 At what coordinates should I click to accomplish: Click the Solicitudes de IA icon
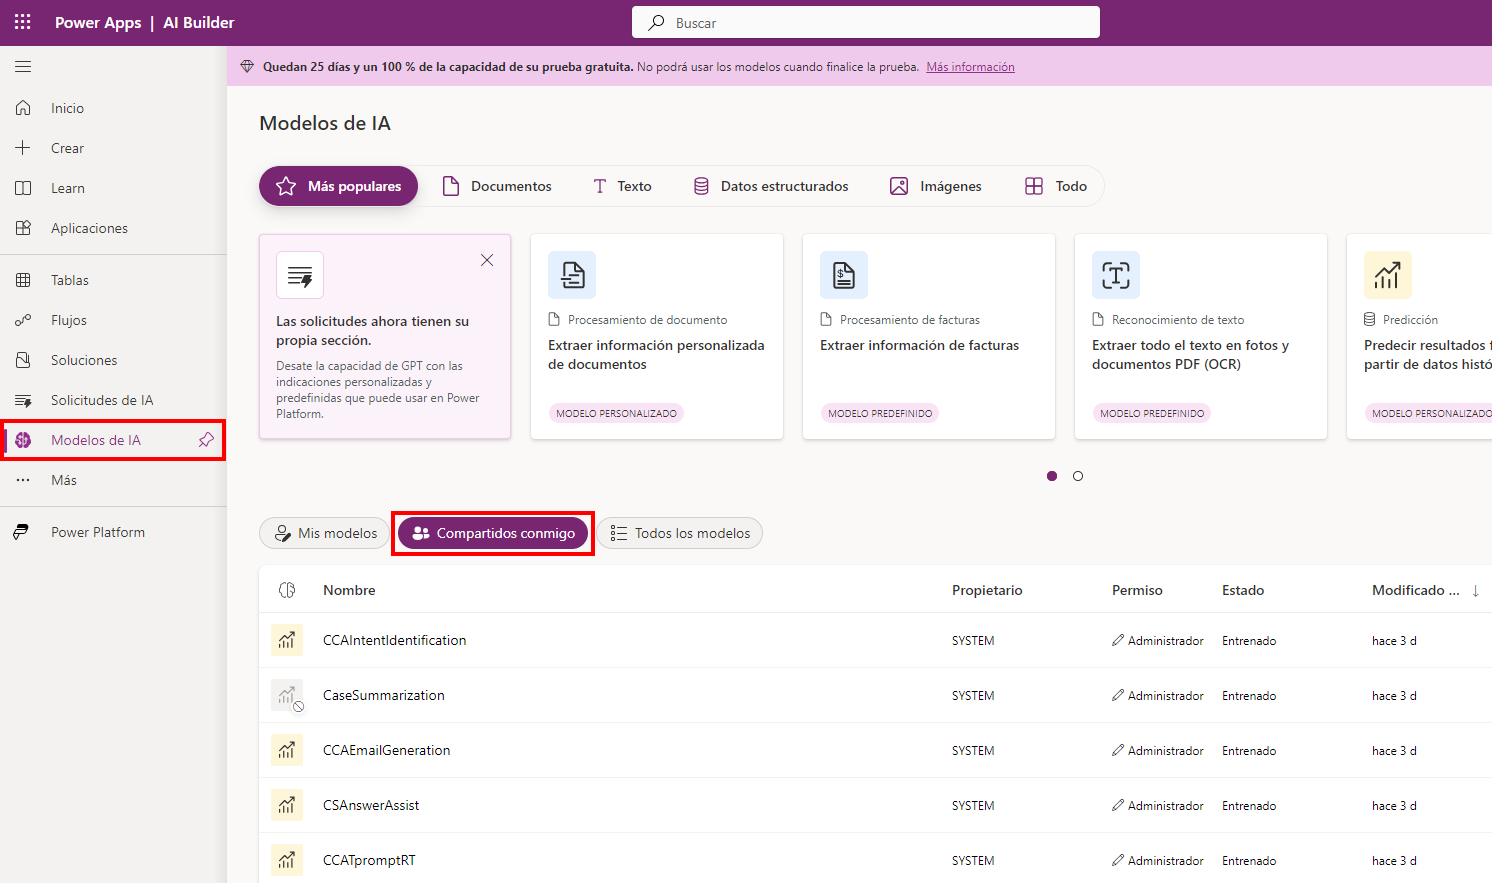tap(23, 400)
